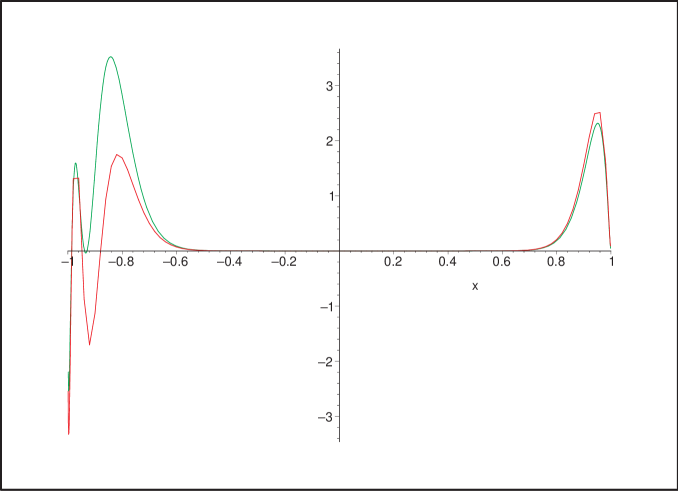Click the x-axis tick label −0.6
678x491 pixels.
coord(176,262)
